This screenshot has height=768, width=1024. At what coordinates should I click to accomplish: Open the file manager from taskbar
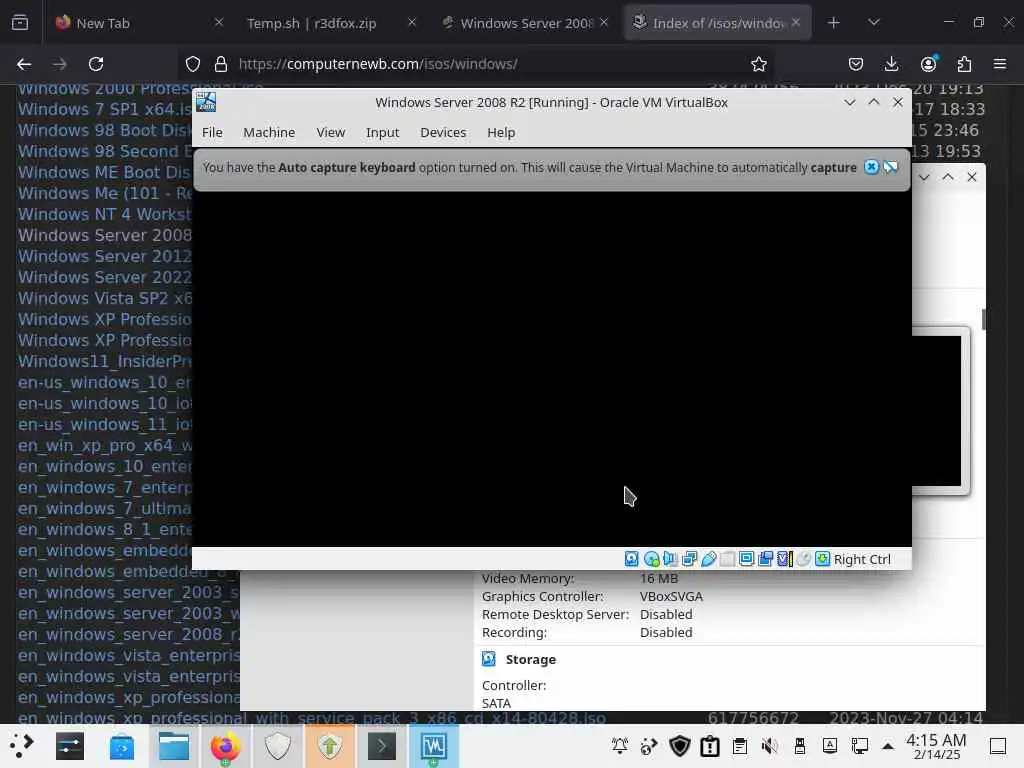click(x=174, y=746)
